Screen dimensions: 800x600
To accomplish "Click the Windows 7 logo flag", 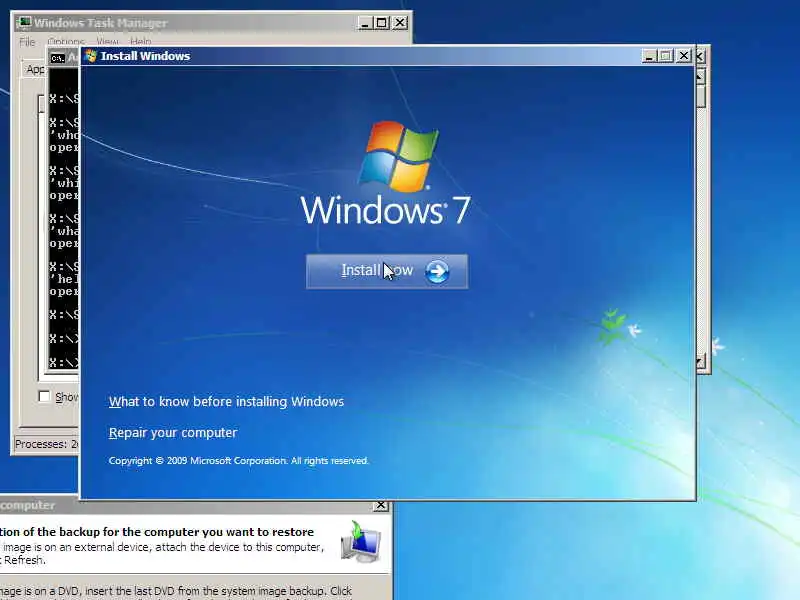I will pos(399,157).
